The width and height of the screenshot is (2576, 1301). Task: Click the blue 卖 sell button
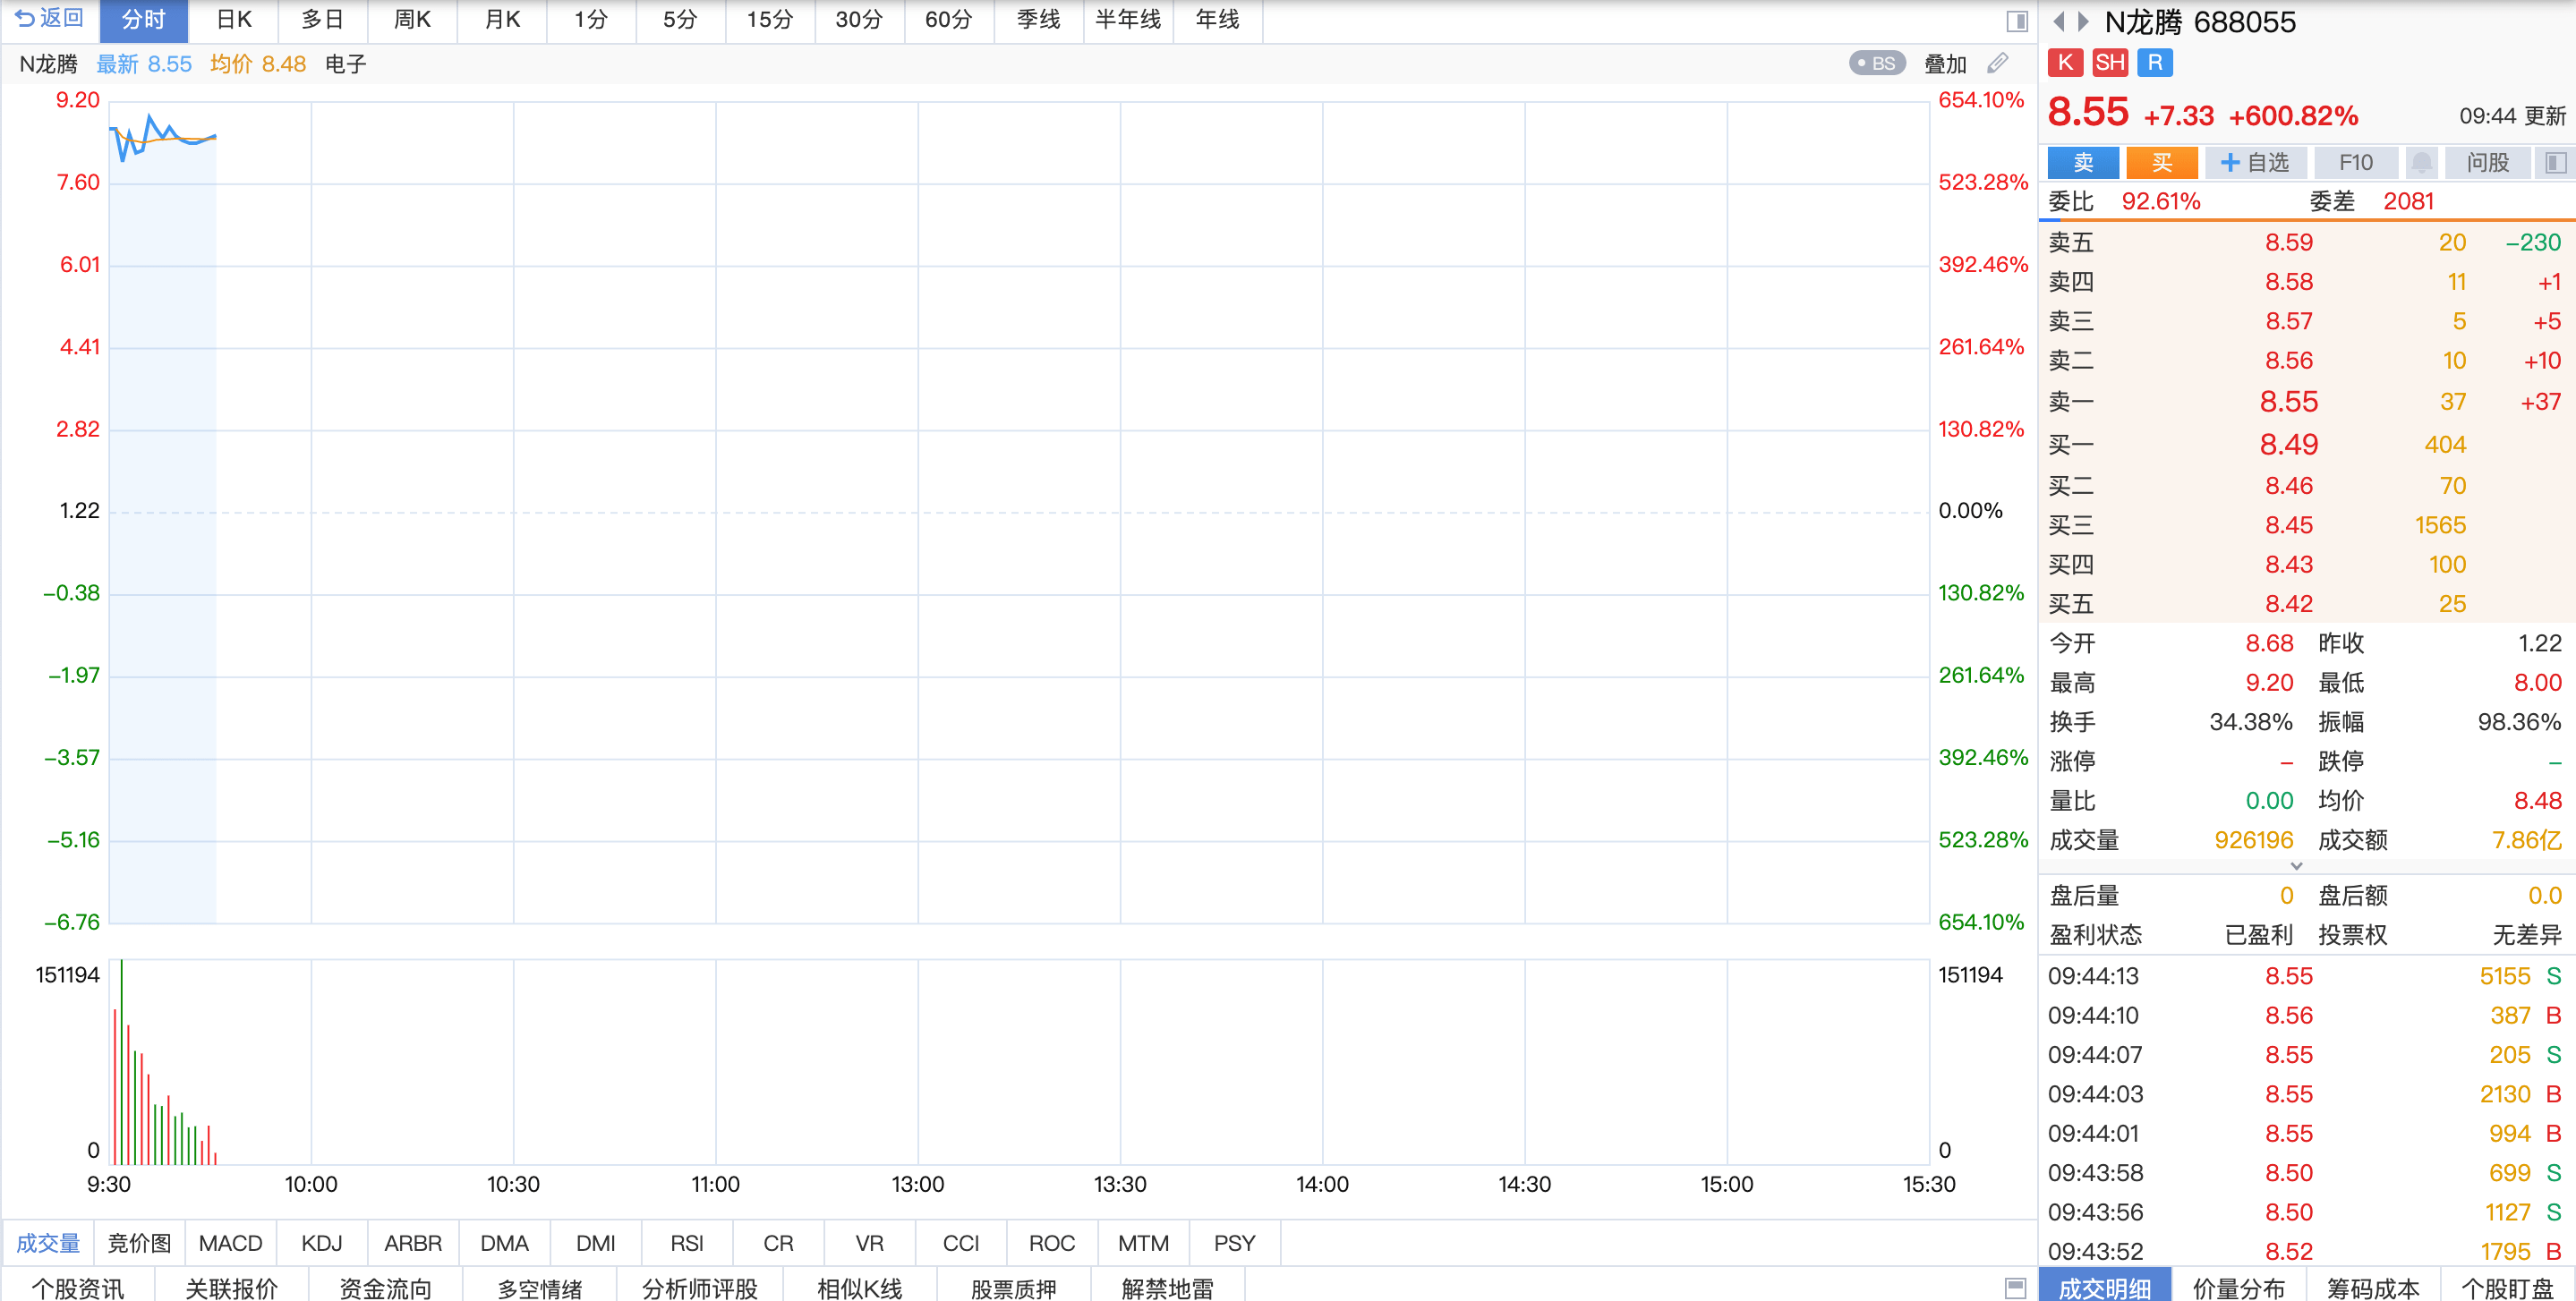(2083, 163)
